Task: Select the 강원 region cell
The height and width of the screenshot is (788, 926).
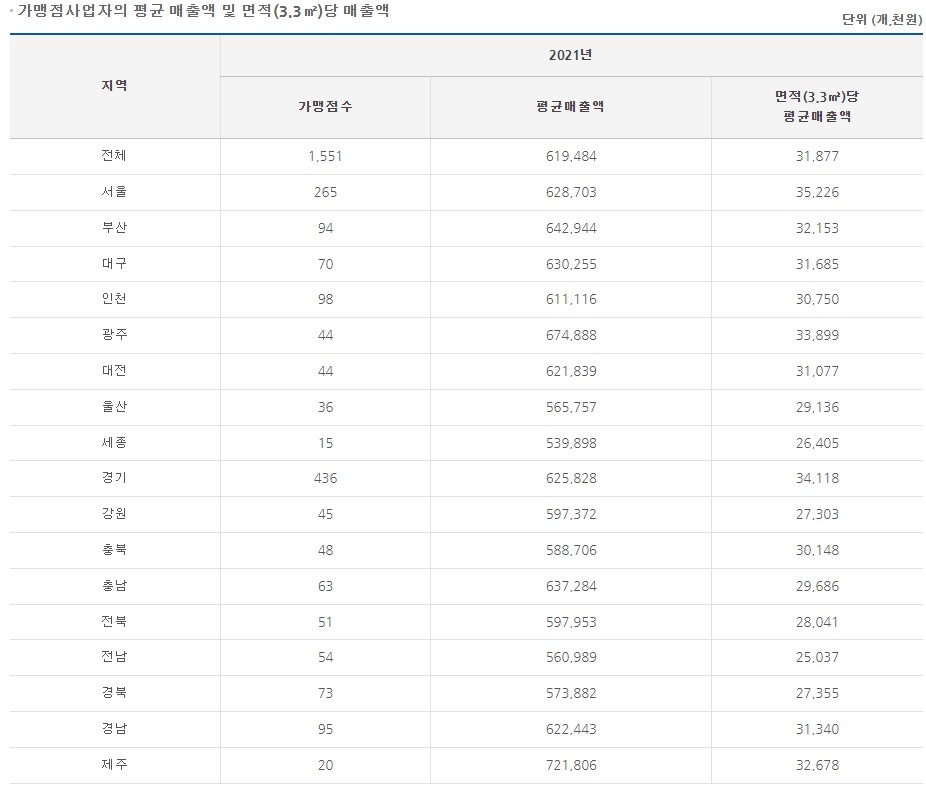Action: [x=114, y=513]
